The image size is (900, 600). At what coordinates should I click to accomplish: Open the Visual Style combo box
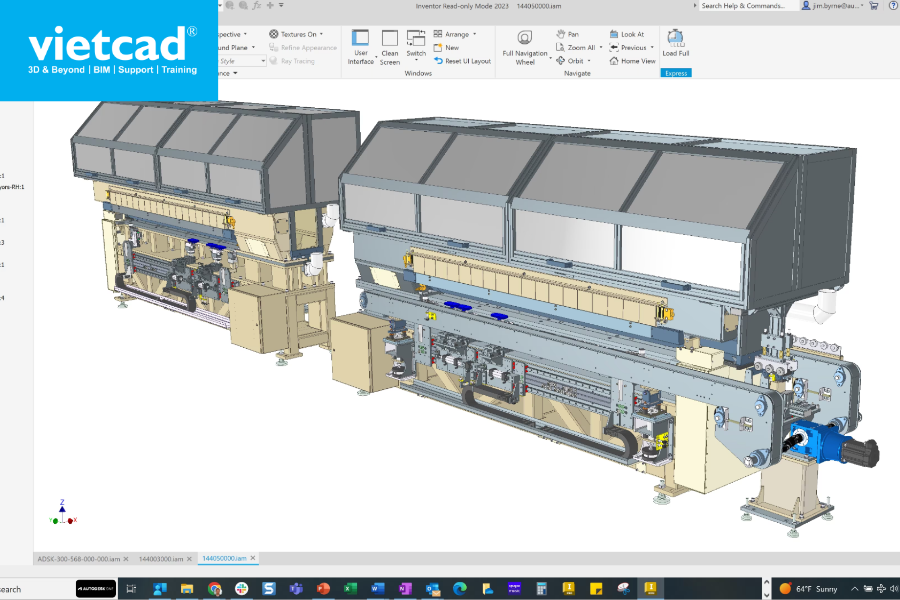[x=242, y=61]
